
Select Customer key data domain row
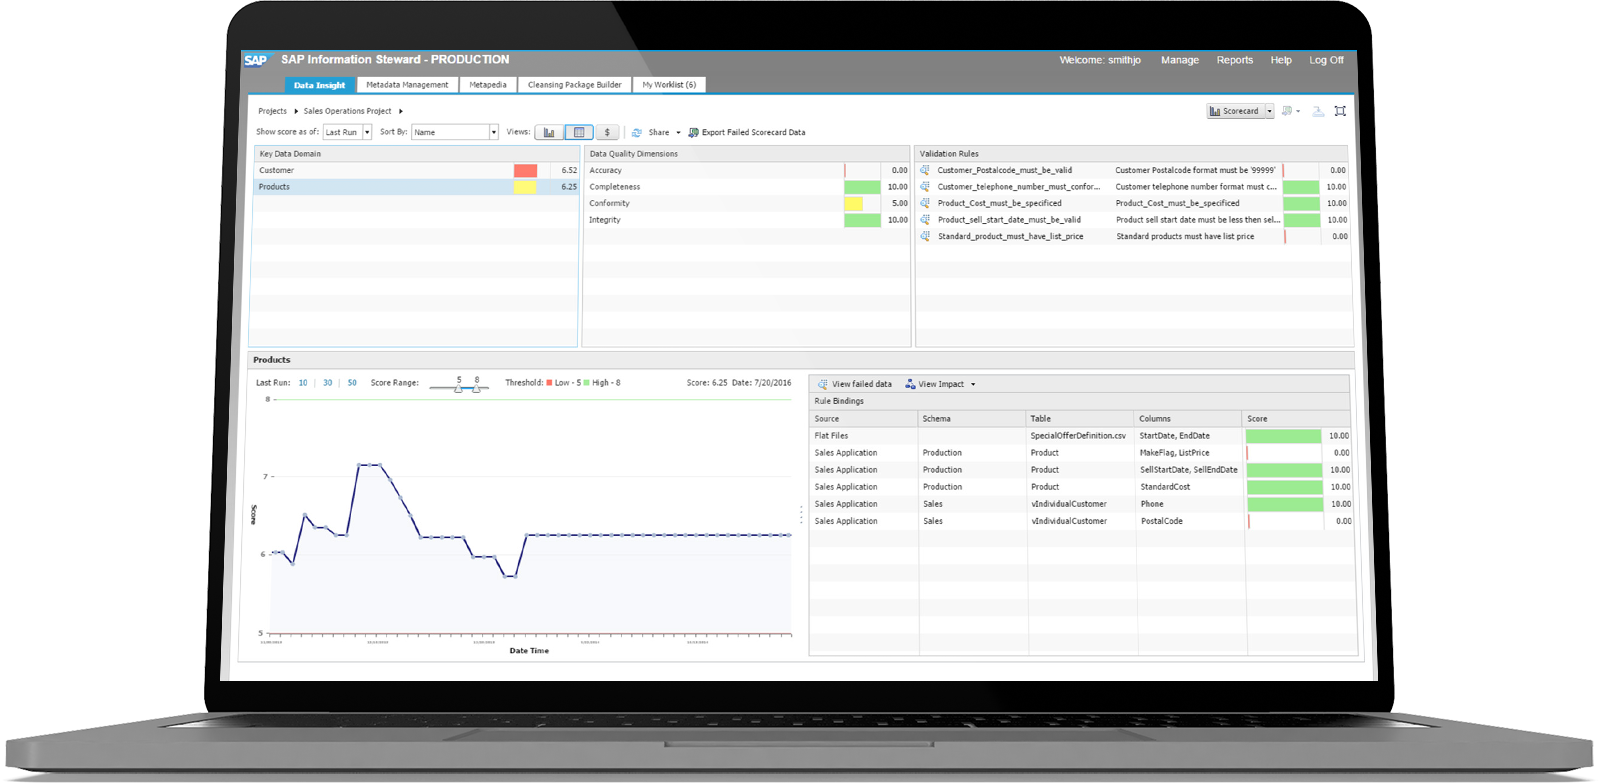pyautogui.click(x=416, y=170)
